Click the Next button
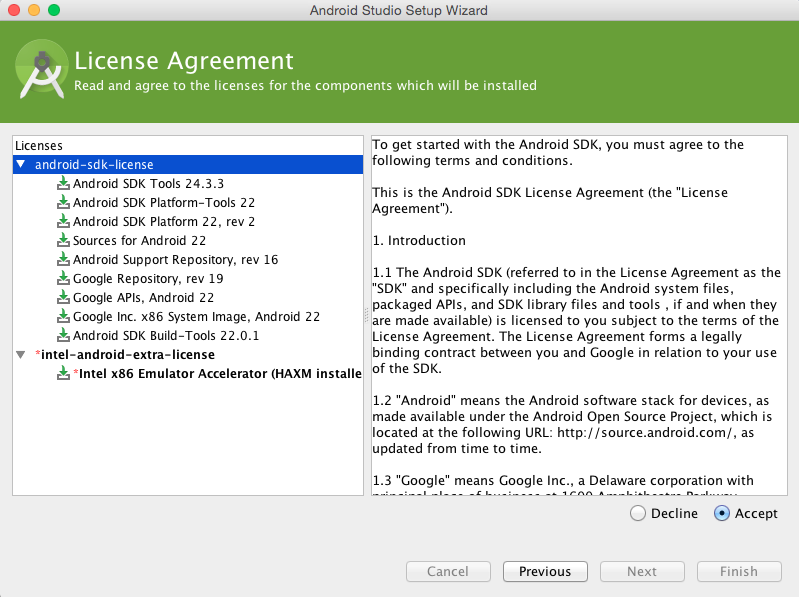 tap(642, 572)
